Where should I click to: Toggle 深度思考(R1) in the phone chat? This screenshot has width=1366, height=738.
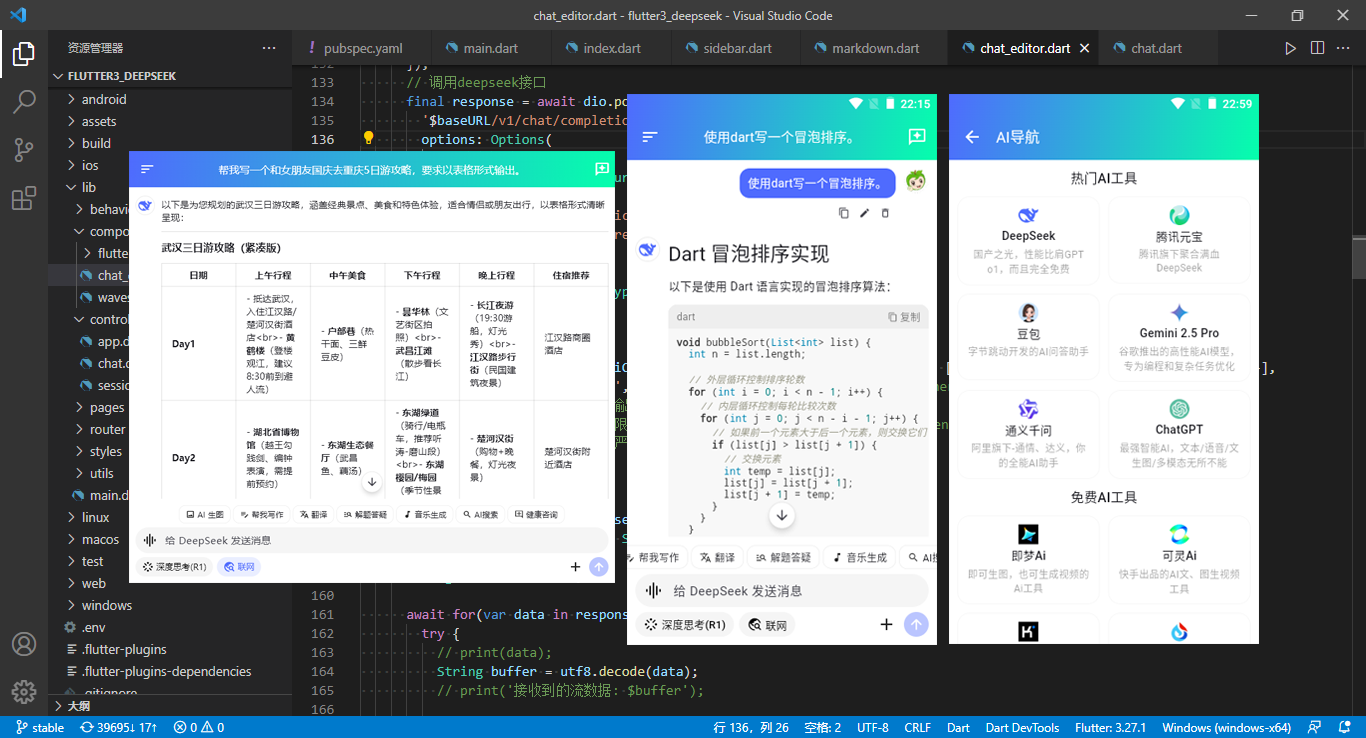686,625
